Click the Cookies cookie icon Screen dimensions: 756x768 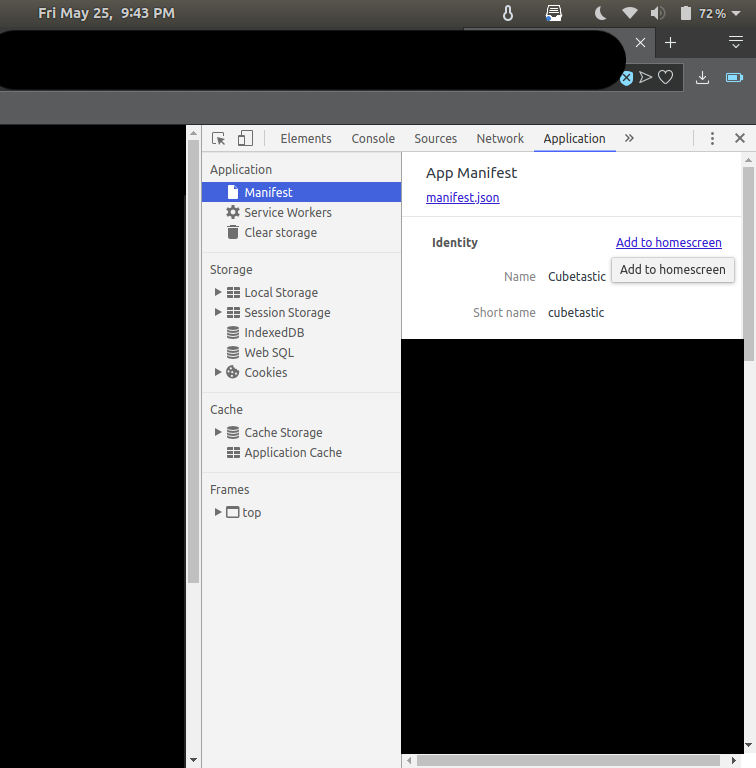pyautogui.click(x=233, y=372)
